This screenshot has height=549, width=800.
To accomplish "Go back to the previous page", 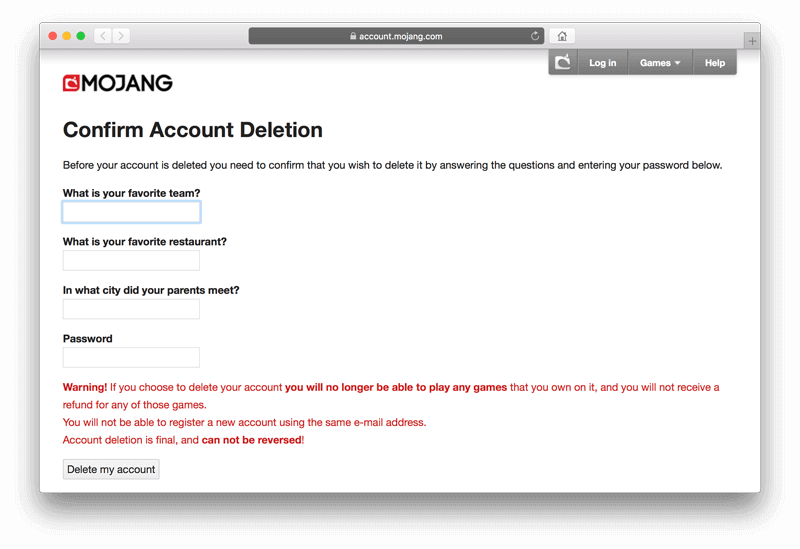I will tap(103, 36).
